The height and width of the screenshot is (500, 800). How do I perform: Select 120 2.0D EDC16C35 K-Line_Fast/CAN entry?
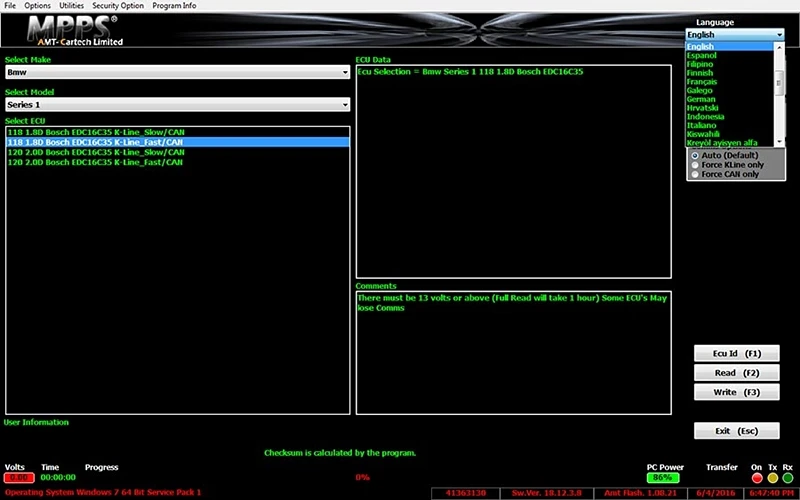[178, 162]
